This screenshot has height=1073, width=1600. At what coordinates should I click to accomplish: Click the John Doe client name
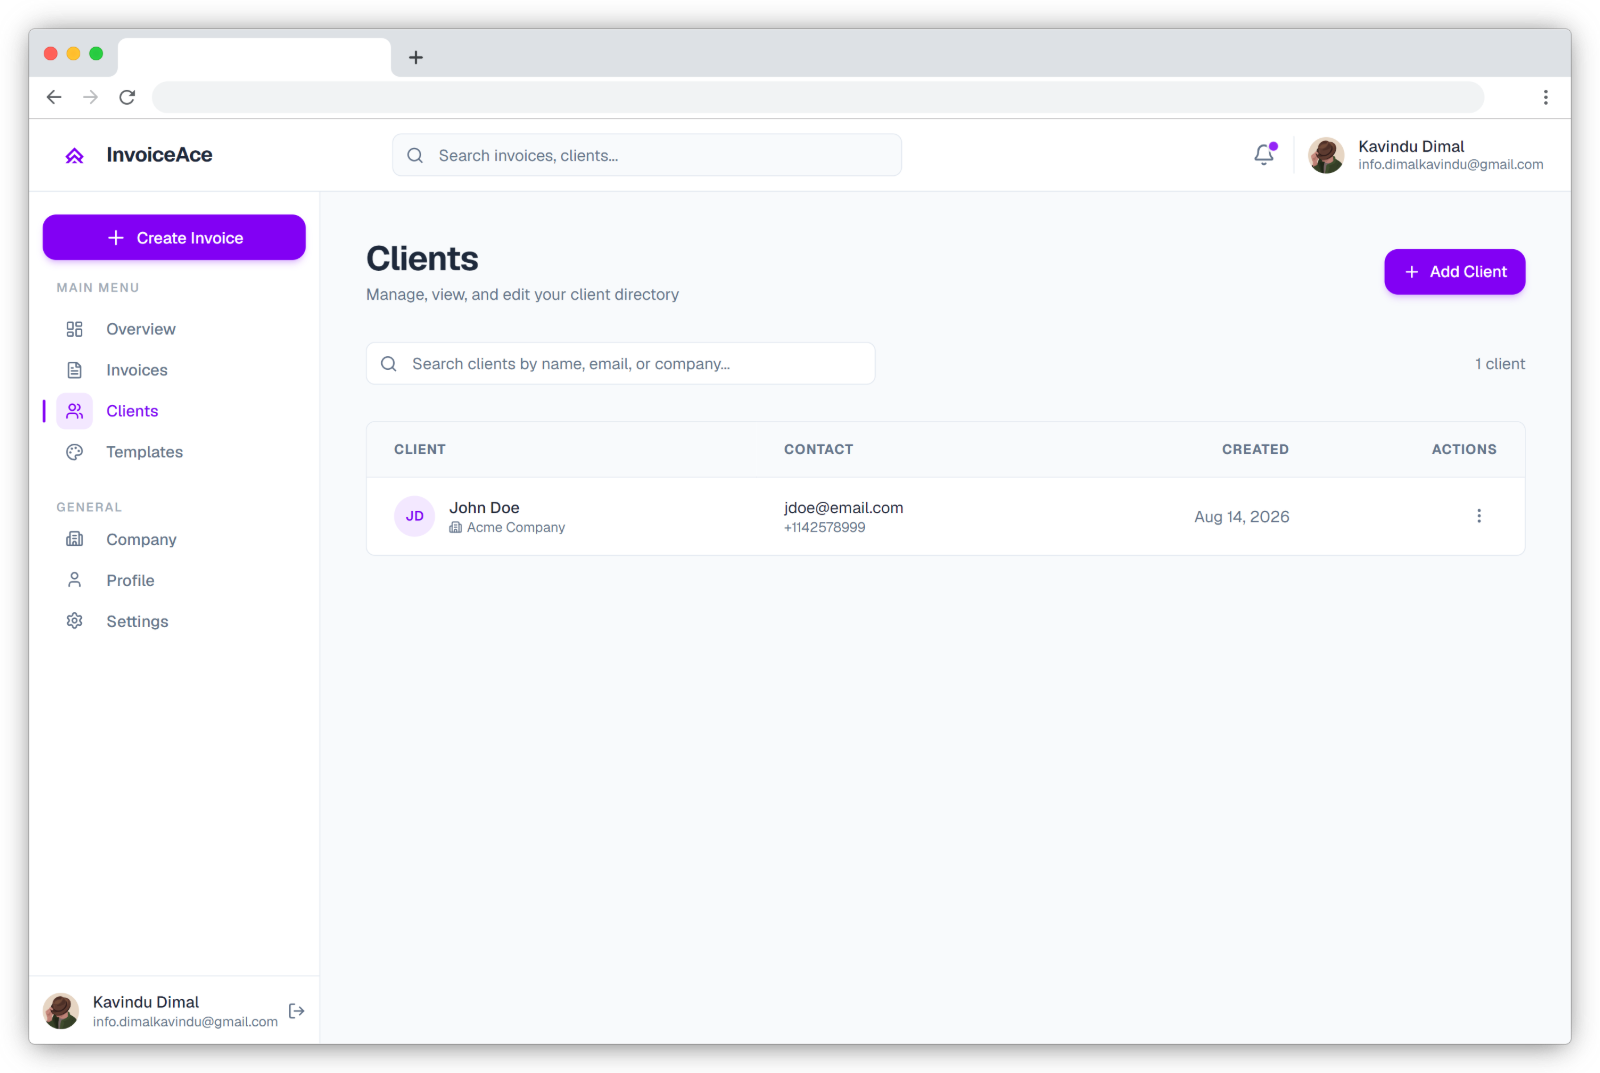click(x=484, y=508)
